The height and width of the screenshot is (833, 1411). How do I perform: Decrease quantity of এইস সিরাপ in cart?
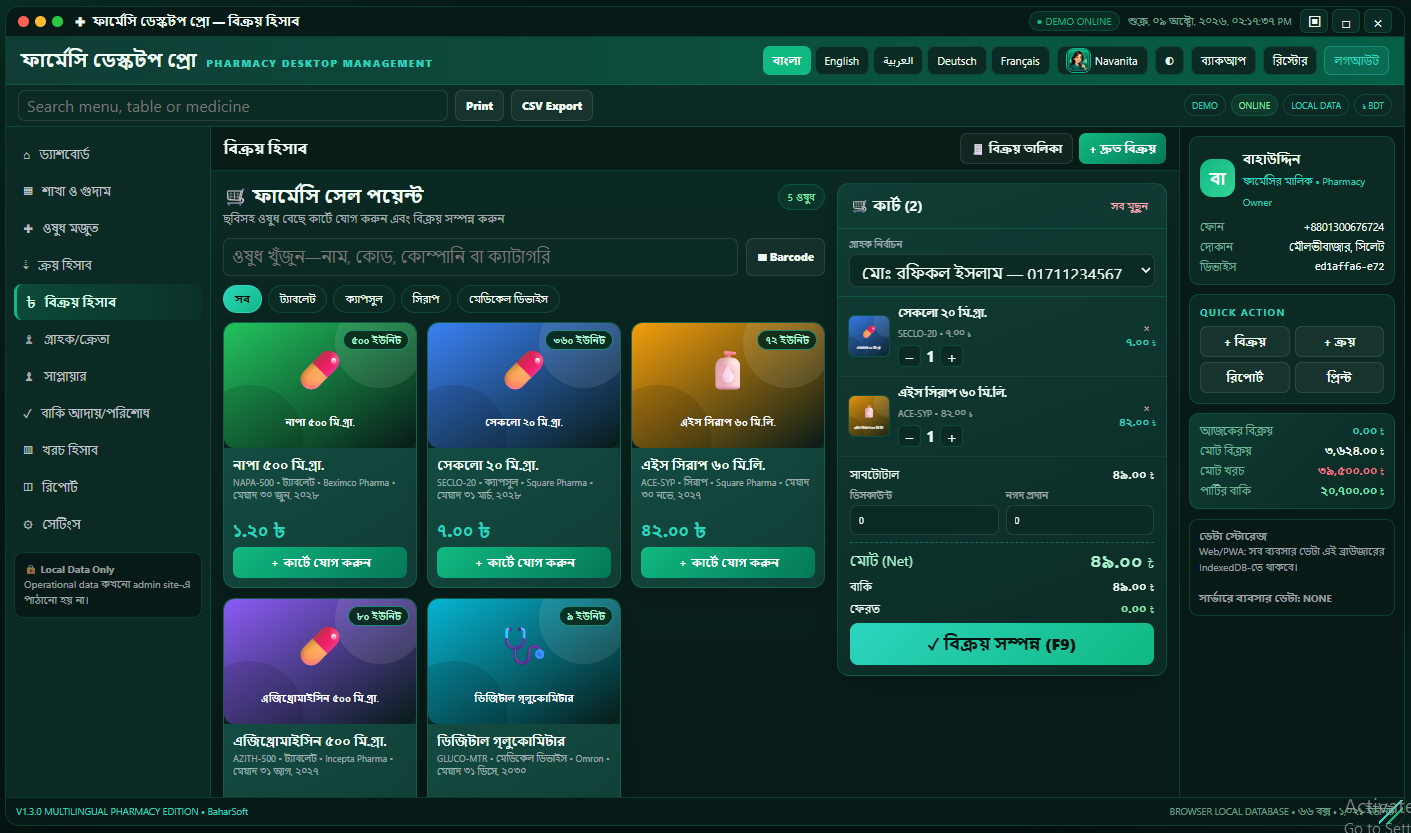pos(910,437)
